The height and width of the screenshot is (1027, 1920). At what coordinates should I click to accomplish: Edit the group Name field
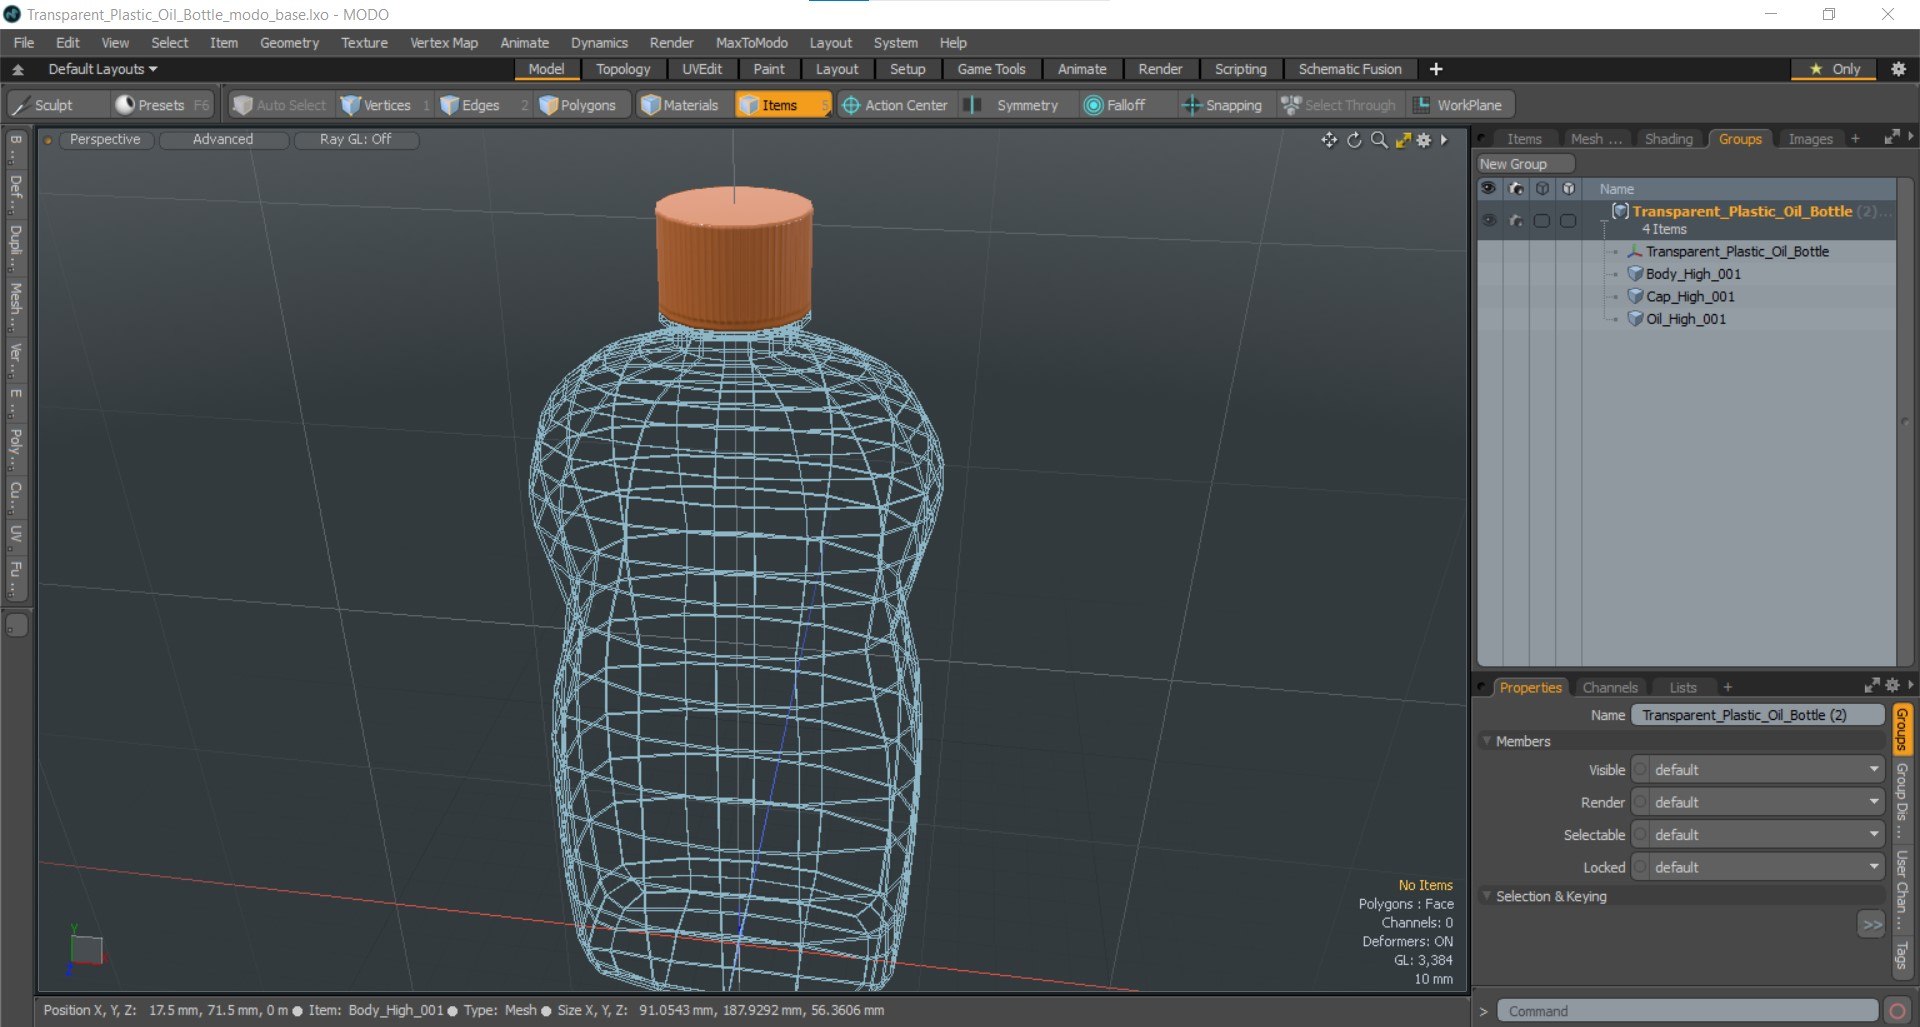(1757, 715)
